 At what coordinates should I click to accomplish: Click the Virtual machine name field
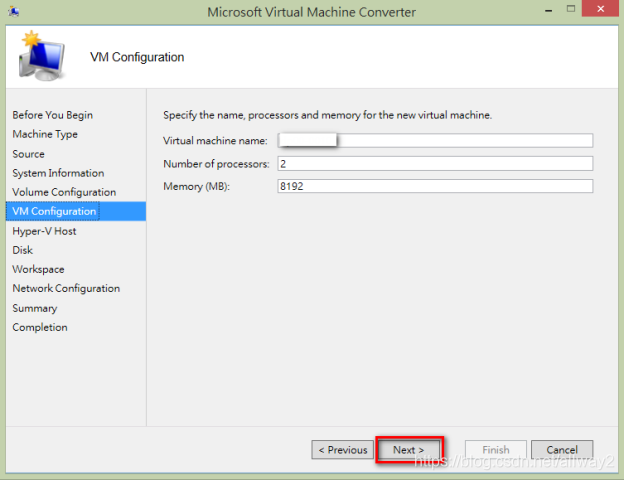(435, 140)
